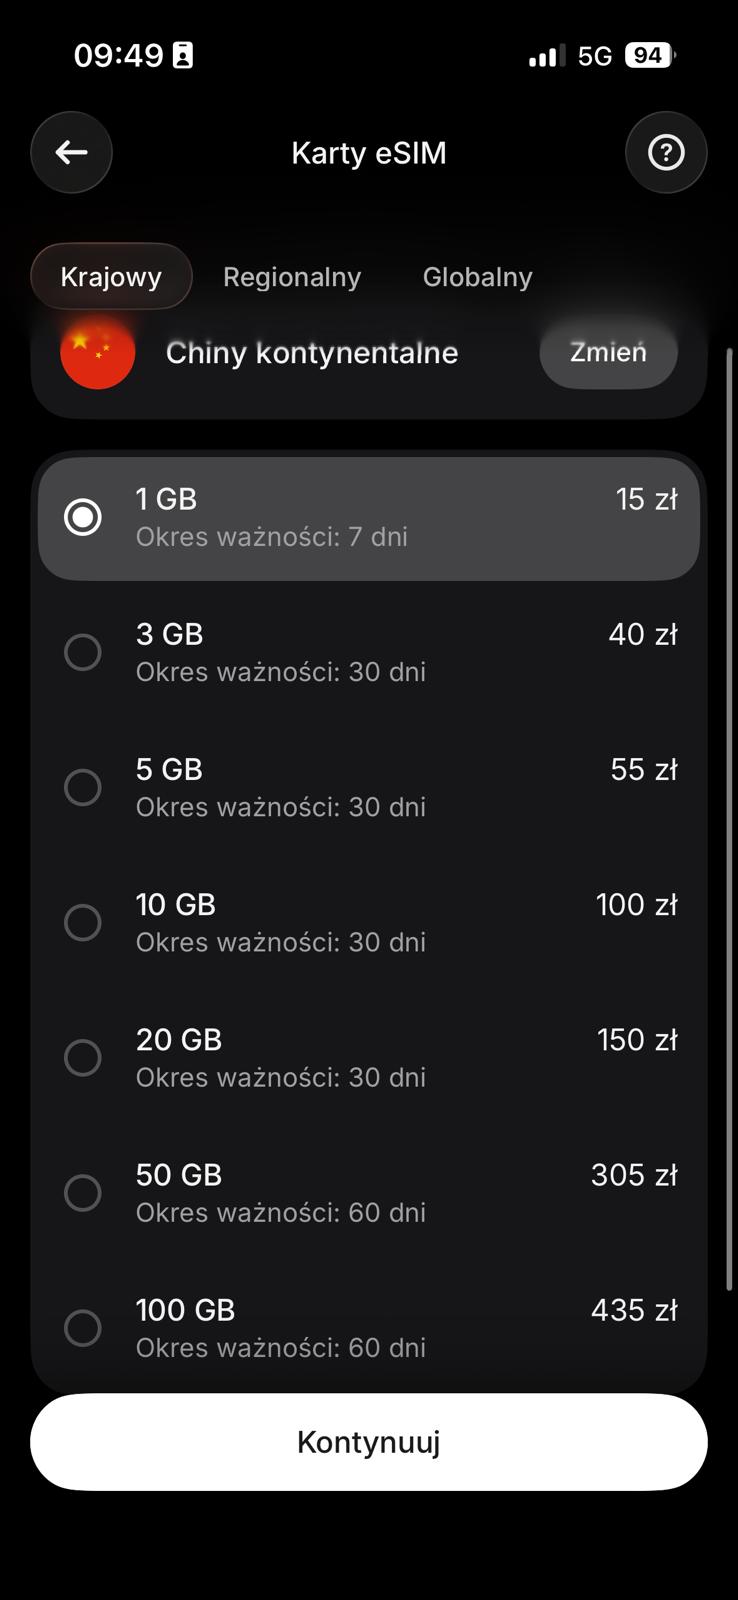738x1600 pixels.
Task: Open the help question mark icon
Action: tap(666, 152)
